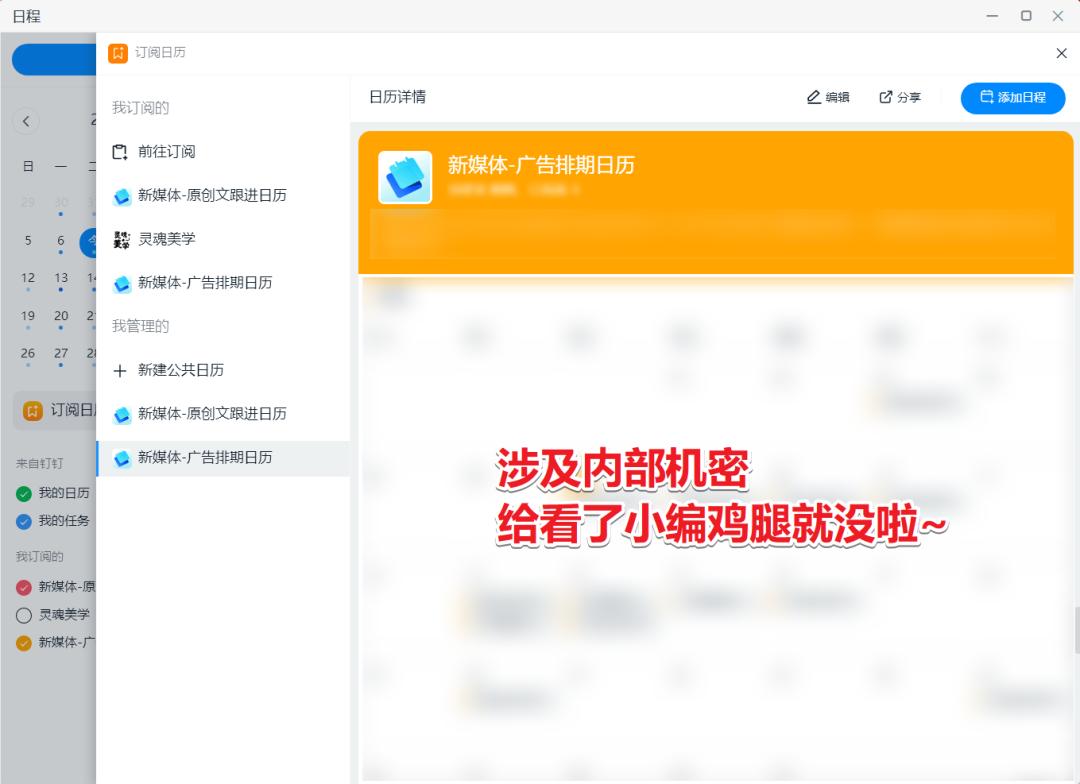Click the 订阅日历 bookmark icon in dialog header
The image size is (1080, 784).
click(x=117, y=53)
